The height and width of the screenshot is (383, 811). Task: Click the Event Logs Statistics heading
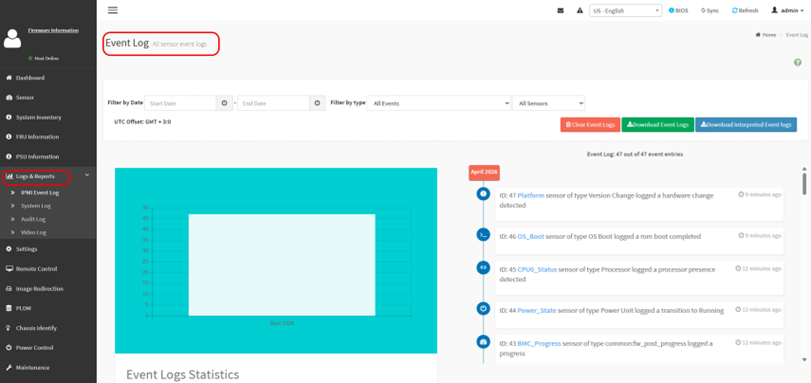183,374
